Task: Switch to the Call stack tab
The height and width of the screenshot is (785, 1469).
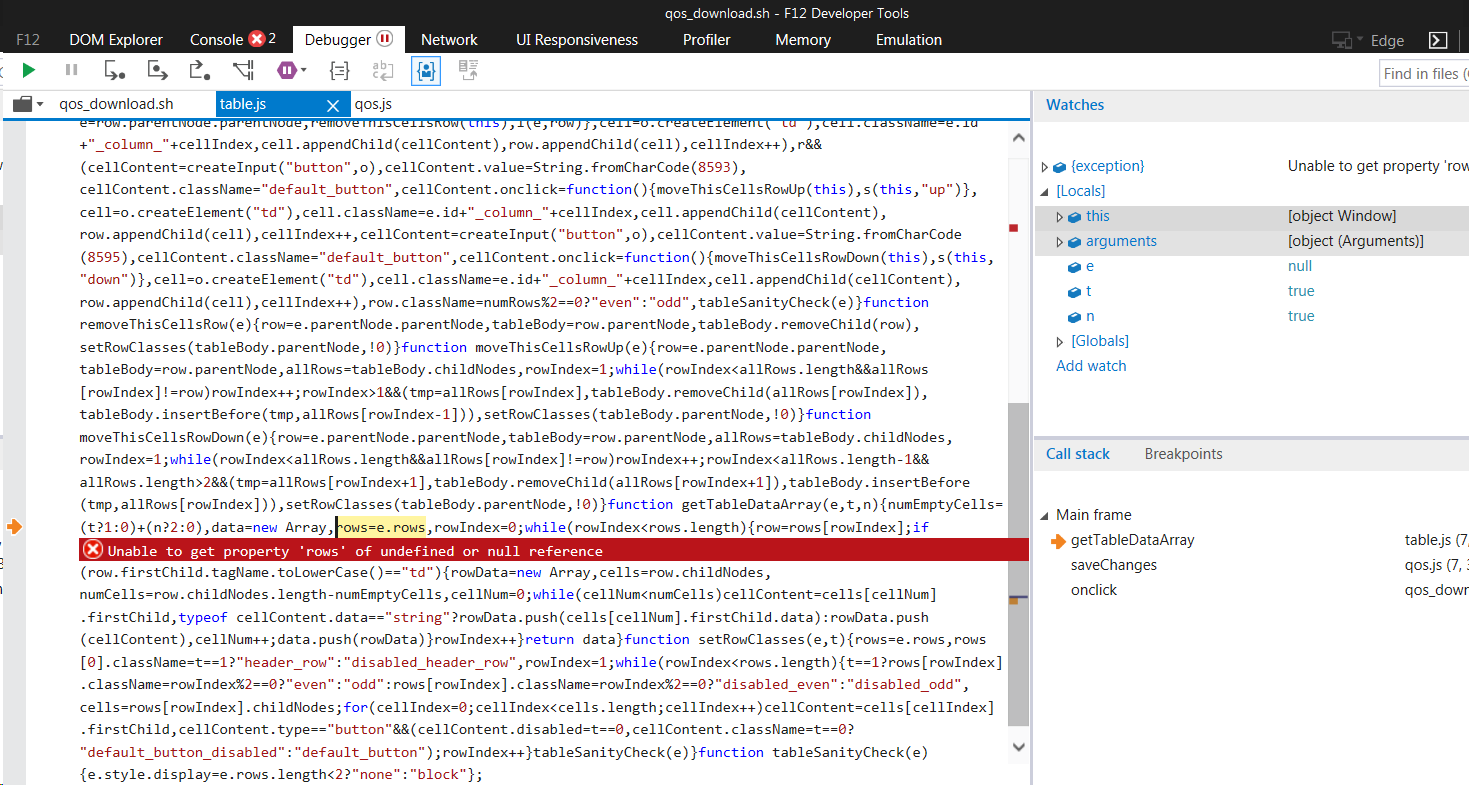Action: click(1078, 454)
